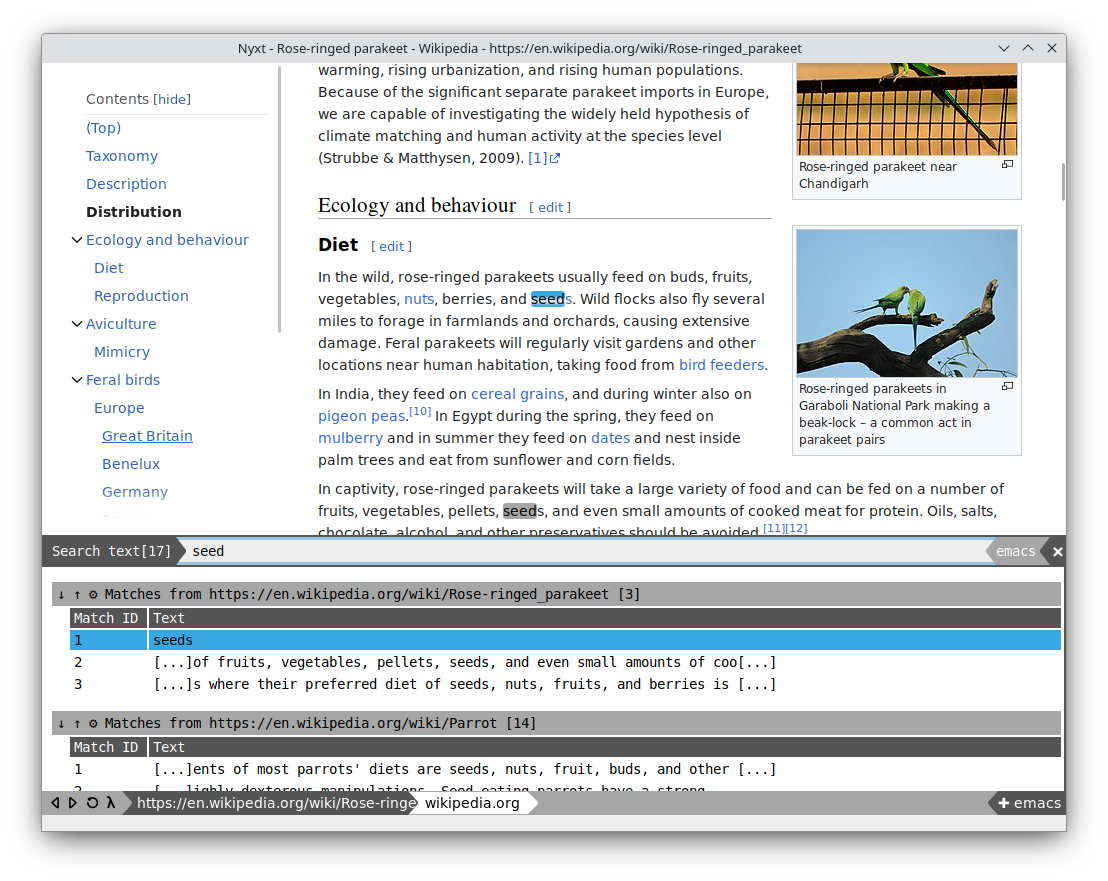Click the gear icon beside Parrot matches
Screen dimensions: 1108x881
coord(93,723)
